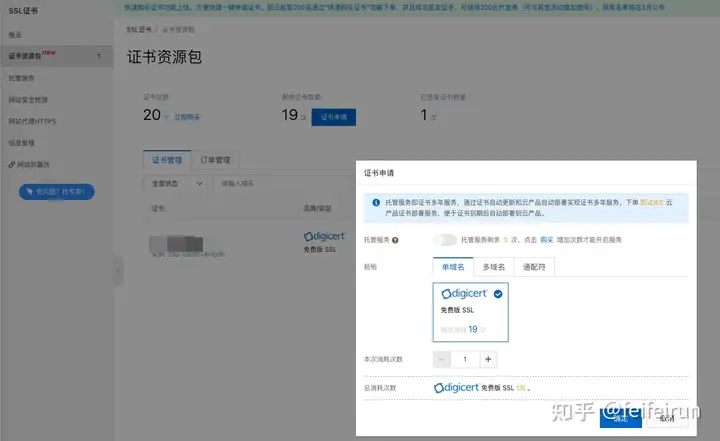
Task: Click the blurred certificate thumbnail in table
Action: 176,243
